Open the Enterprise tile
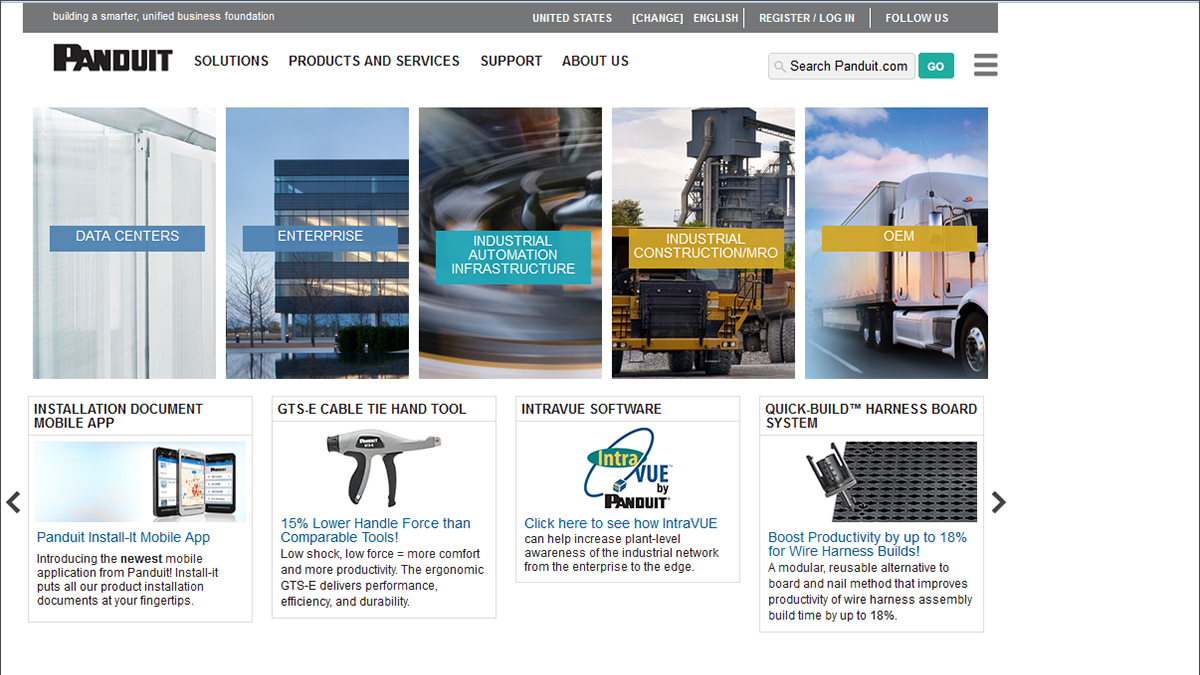The width and height of the screenshot is (1200, 675). 317,243
